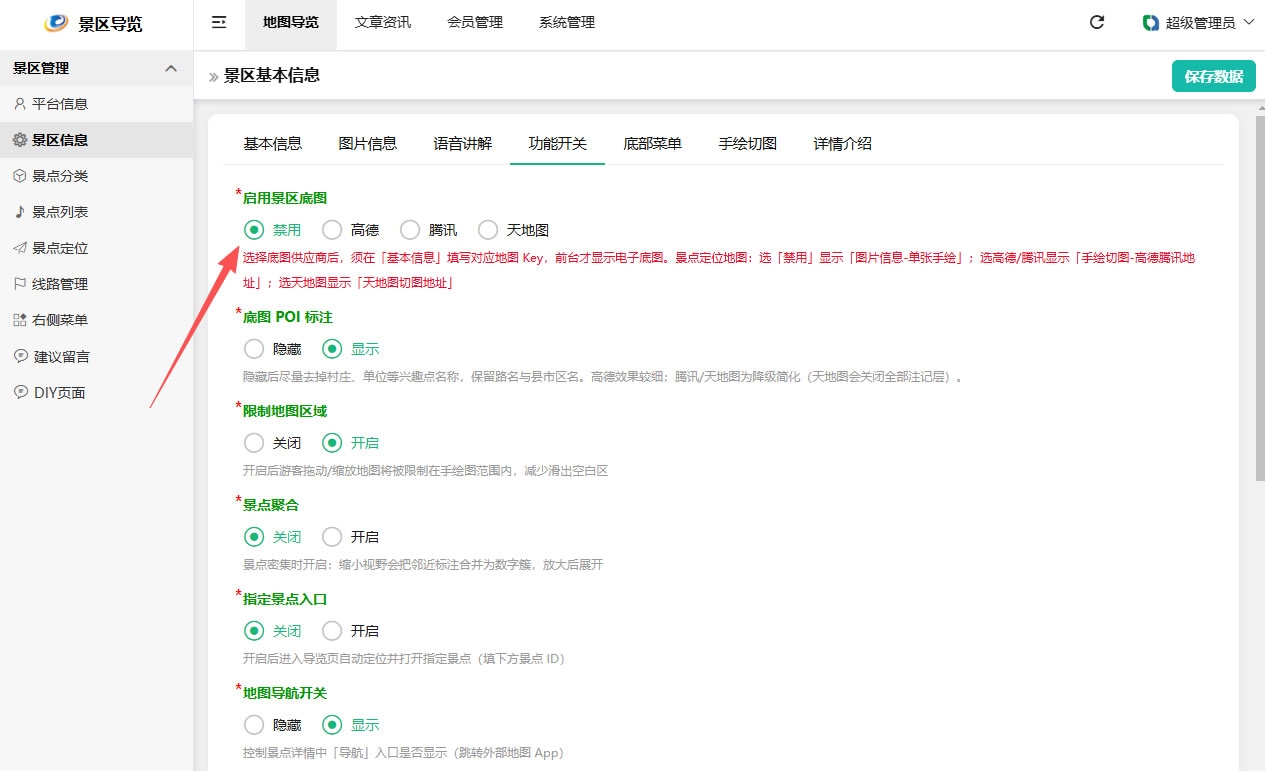Set 指定景点入口 to 开启

pos(332,631)
